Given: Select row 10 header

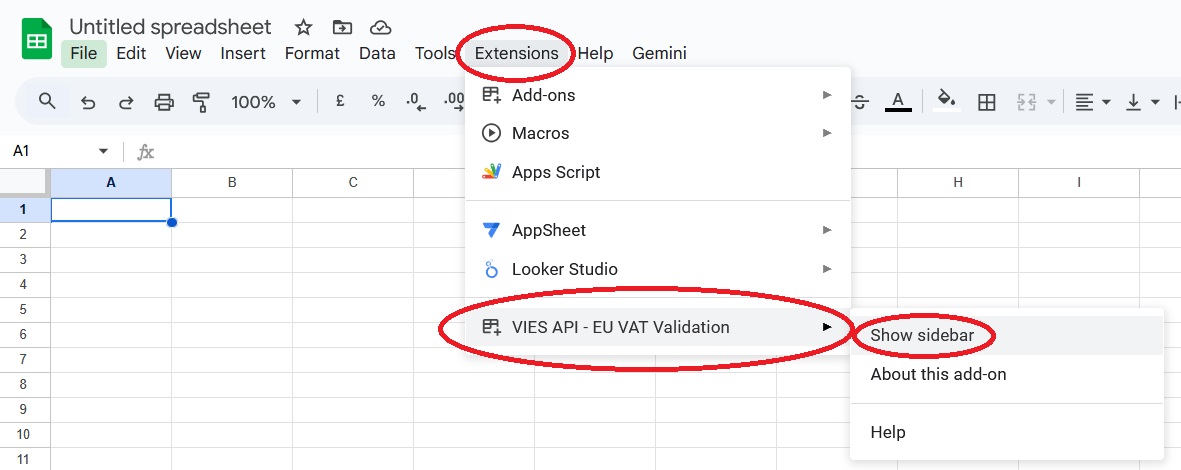Looking at the screenshot, I should [x=24, y=434].
